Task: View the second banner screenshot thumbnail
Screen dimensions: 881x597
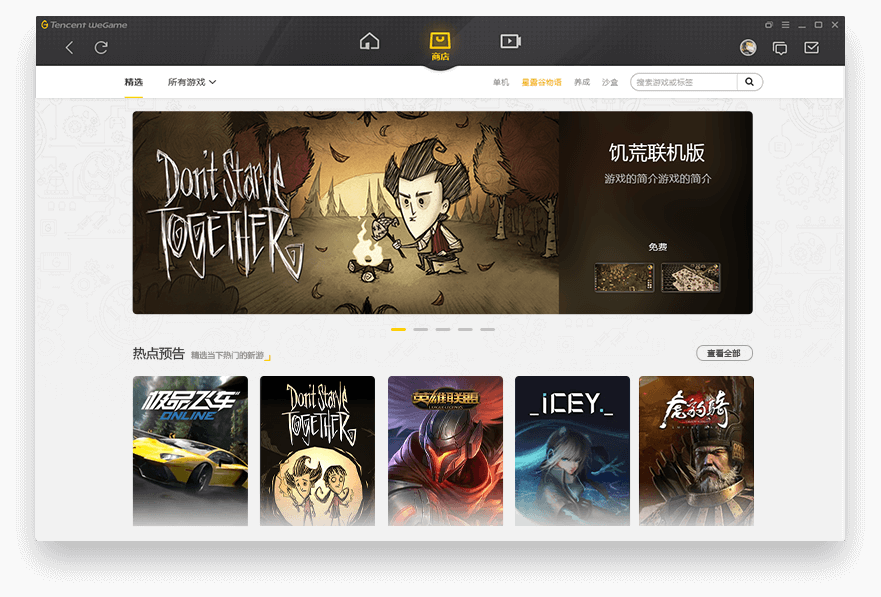Action: pos(691,277)
